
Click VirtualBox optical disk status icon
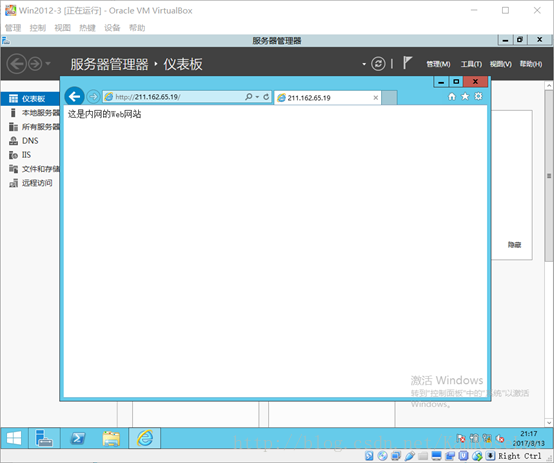(382, 456)
